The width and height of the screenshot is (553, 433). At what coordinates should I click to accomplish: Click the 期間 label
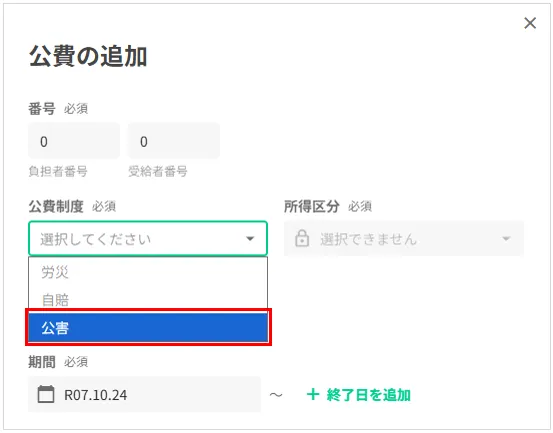(x=42, y=361)
